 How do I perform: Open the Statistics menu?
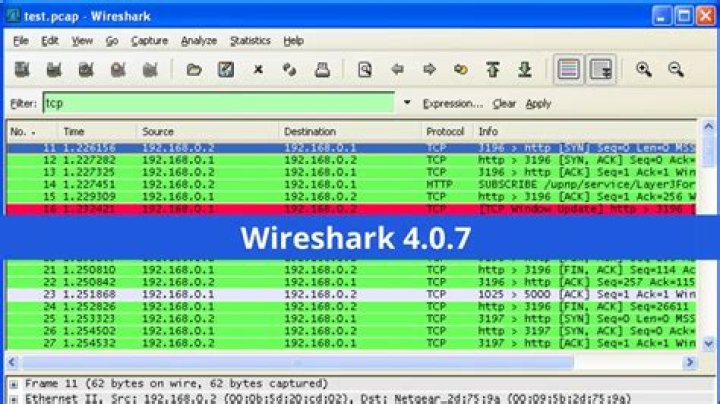point(250,41)
